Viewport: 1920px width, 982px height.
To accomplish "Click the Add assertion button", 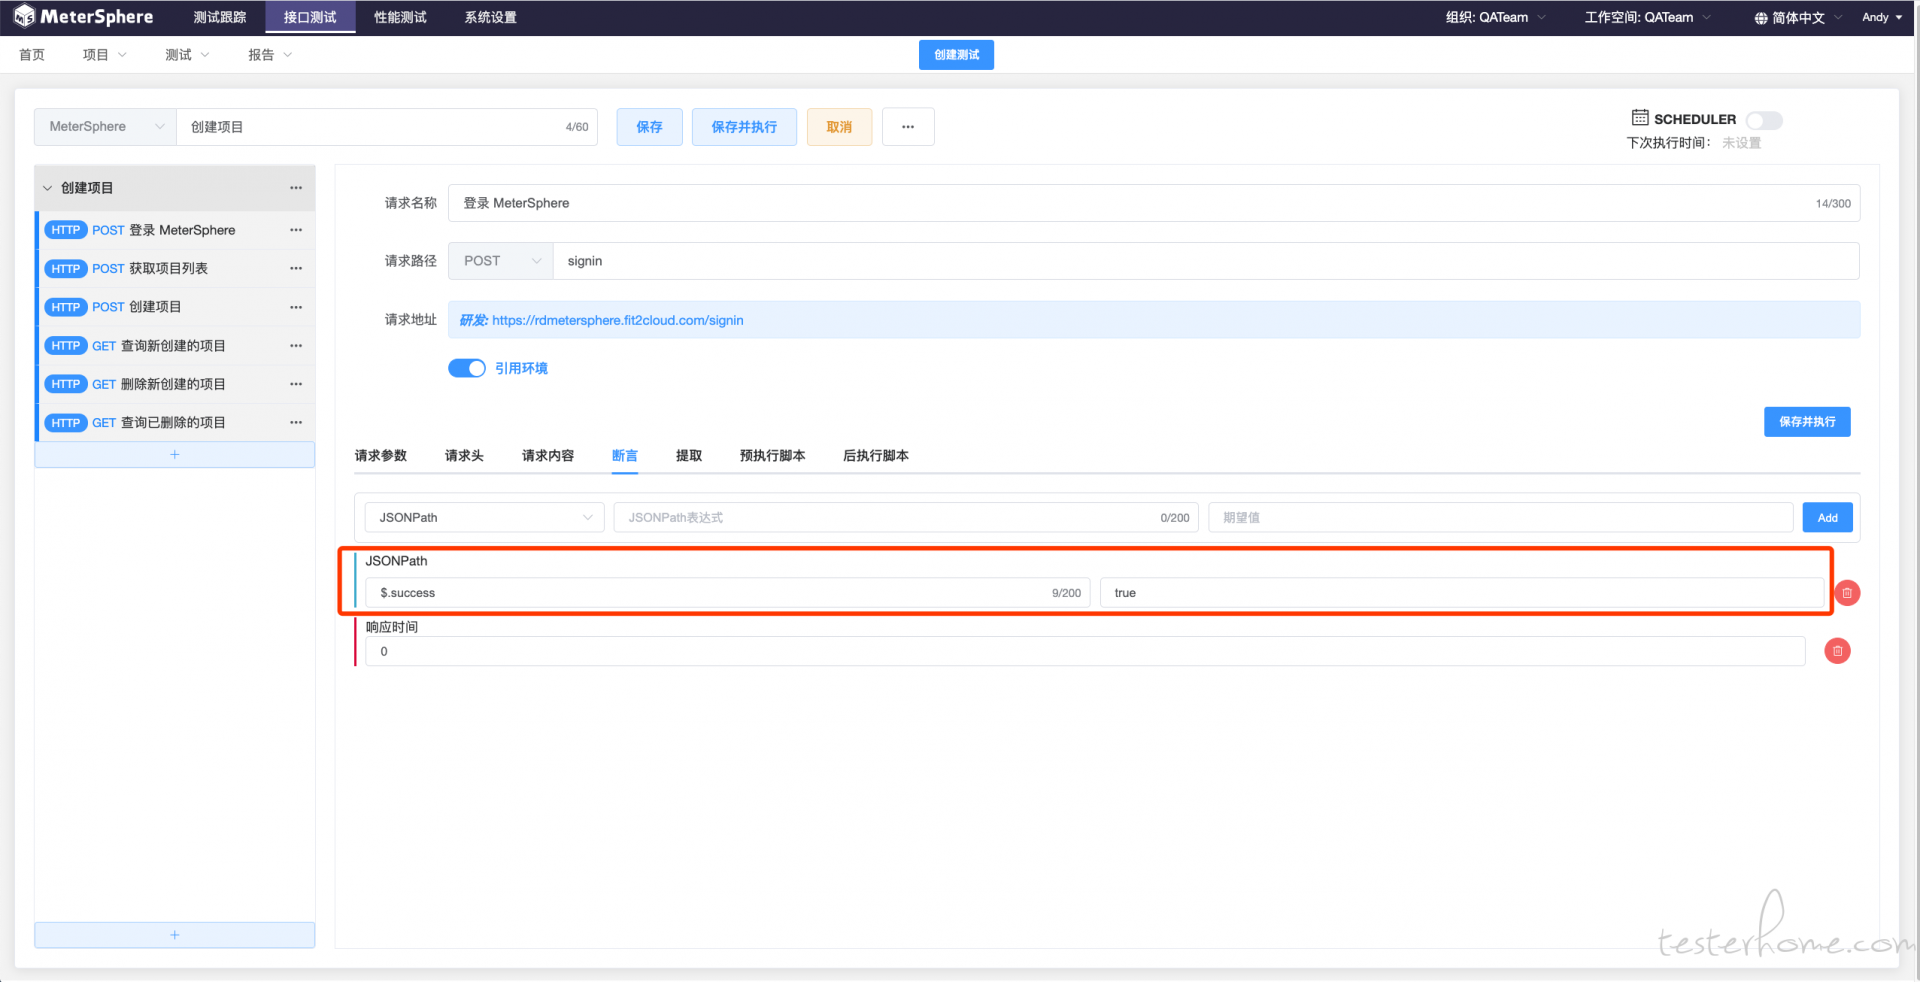I will pyautogui.click(x=1828, y=518).
